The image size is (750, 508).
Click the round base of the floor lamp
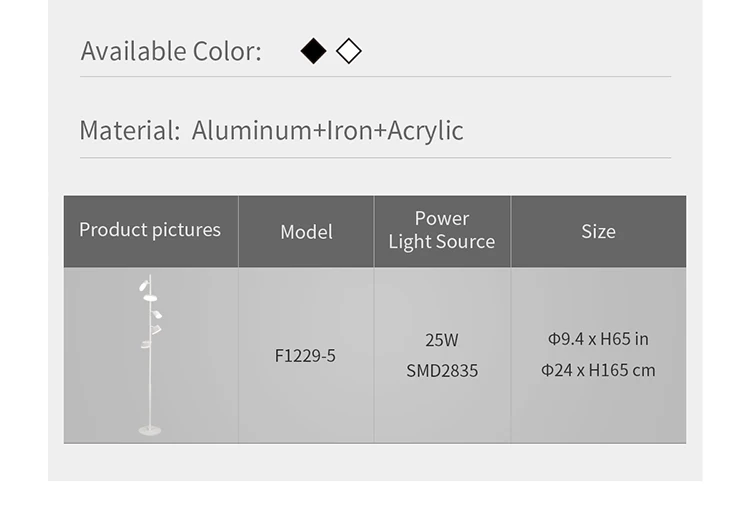click(150, 431)
